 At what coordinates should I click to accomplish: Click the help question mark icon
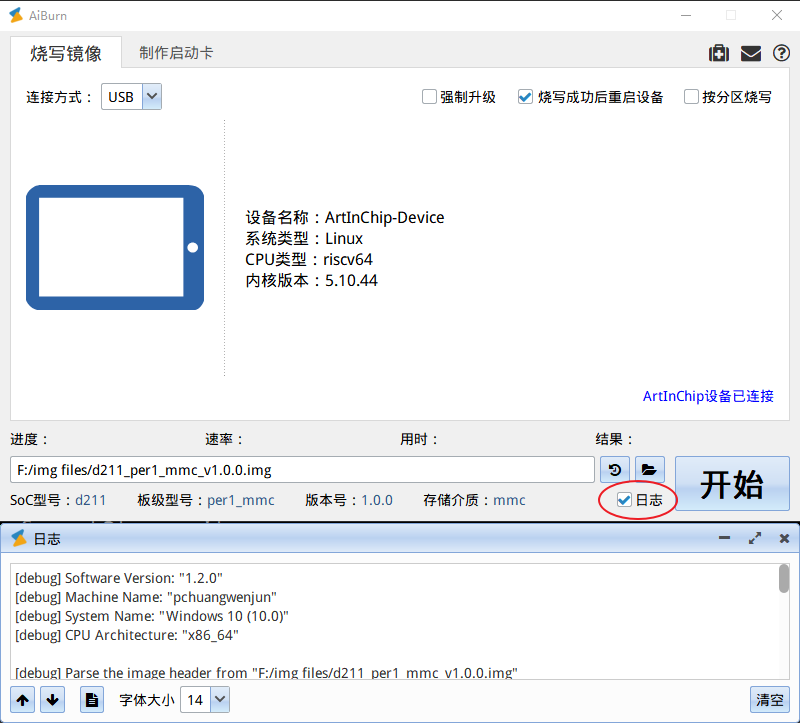(781, 53)
